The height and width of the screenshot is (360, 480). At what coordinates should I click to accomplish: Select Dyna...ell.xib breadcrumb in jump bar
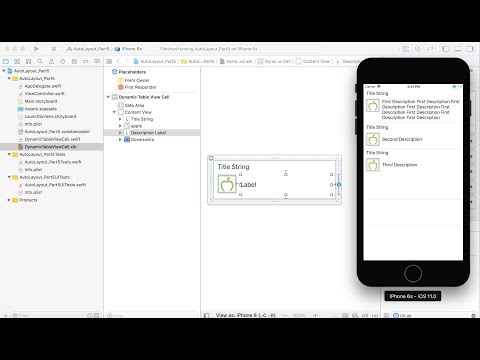point(236,61)
